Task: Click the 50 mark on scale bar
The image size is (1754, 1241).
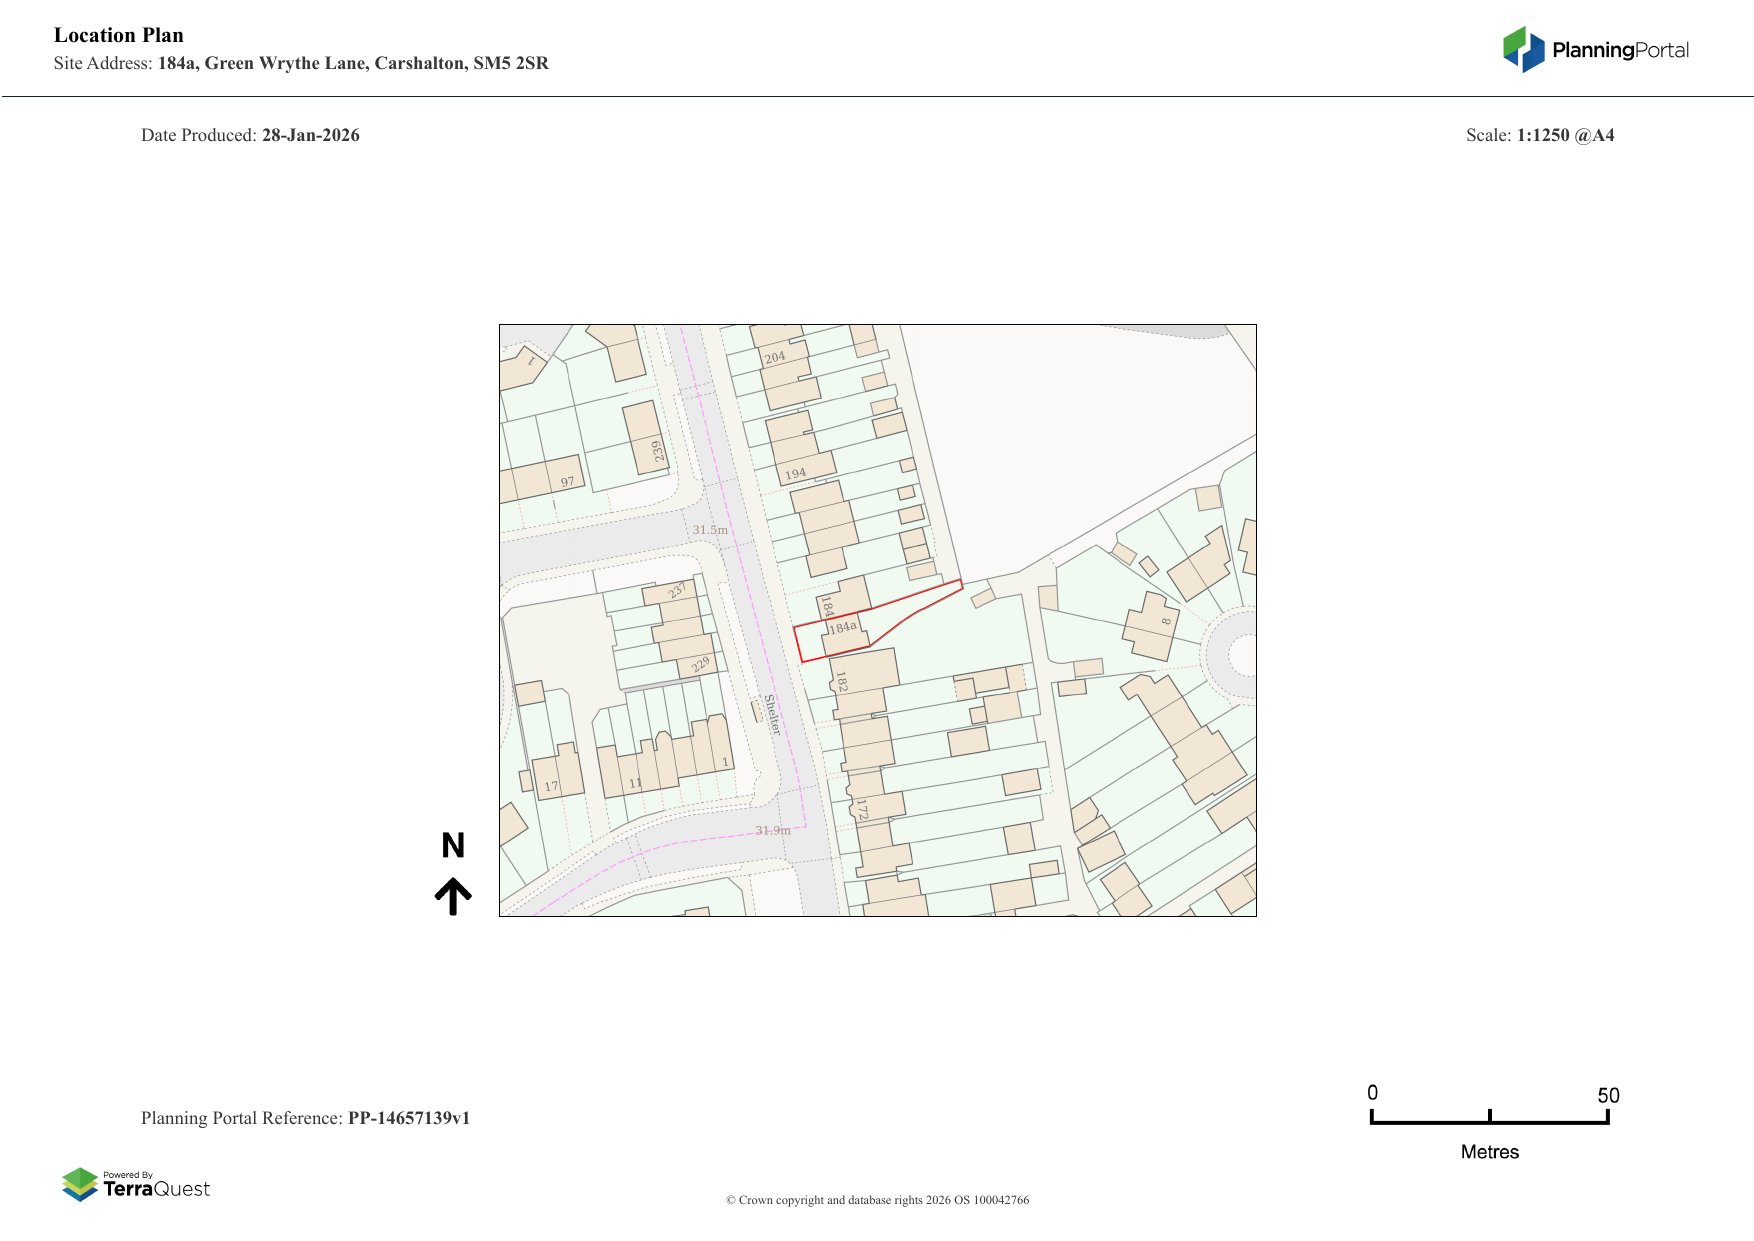Action: coord(1608,1096)
